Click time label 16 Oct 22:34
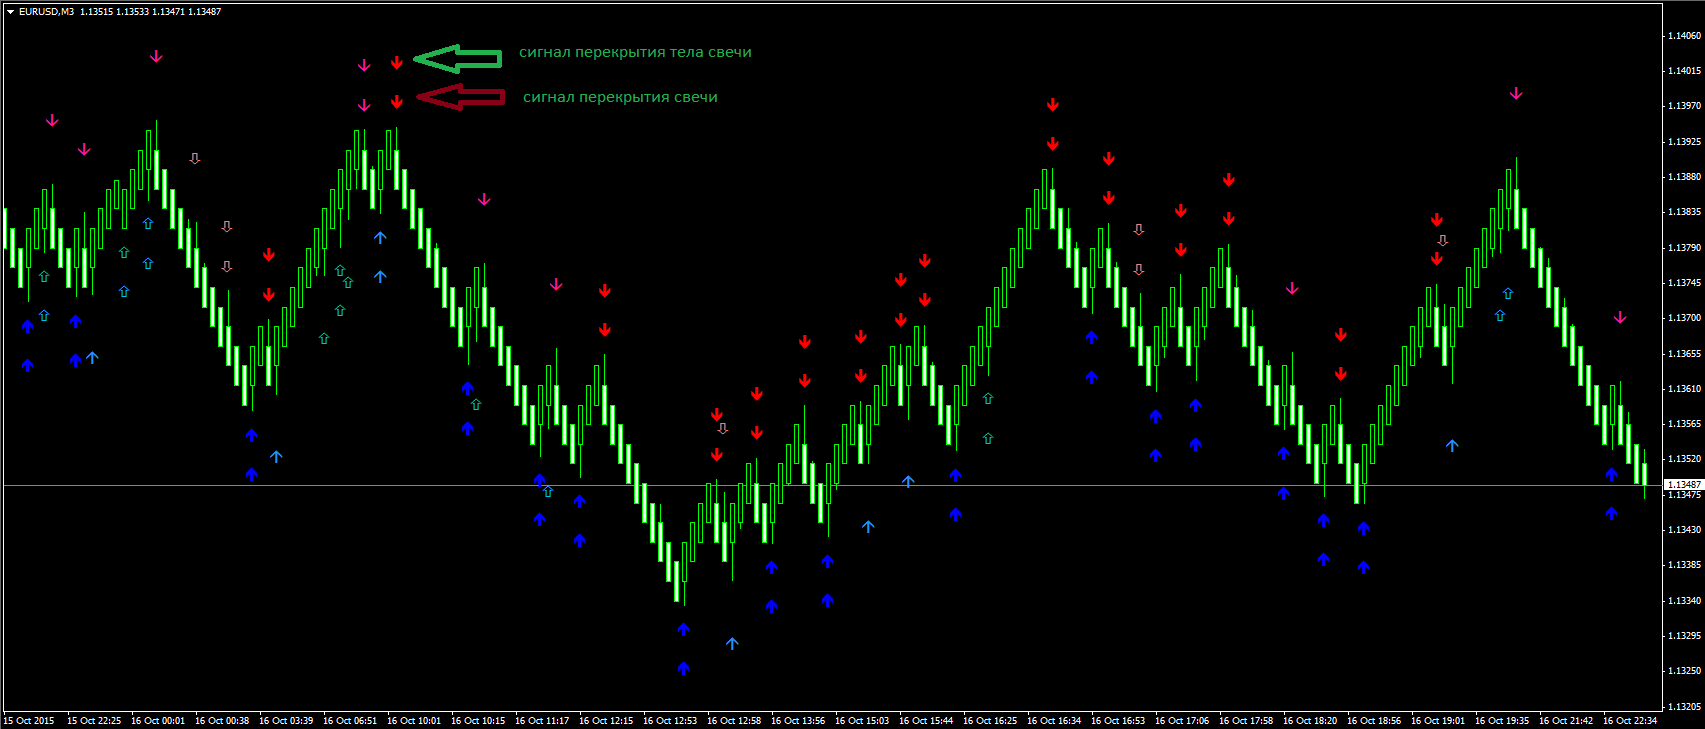The width and height of the screenshot is (1705, 729). [x=1630, y=721]
